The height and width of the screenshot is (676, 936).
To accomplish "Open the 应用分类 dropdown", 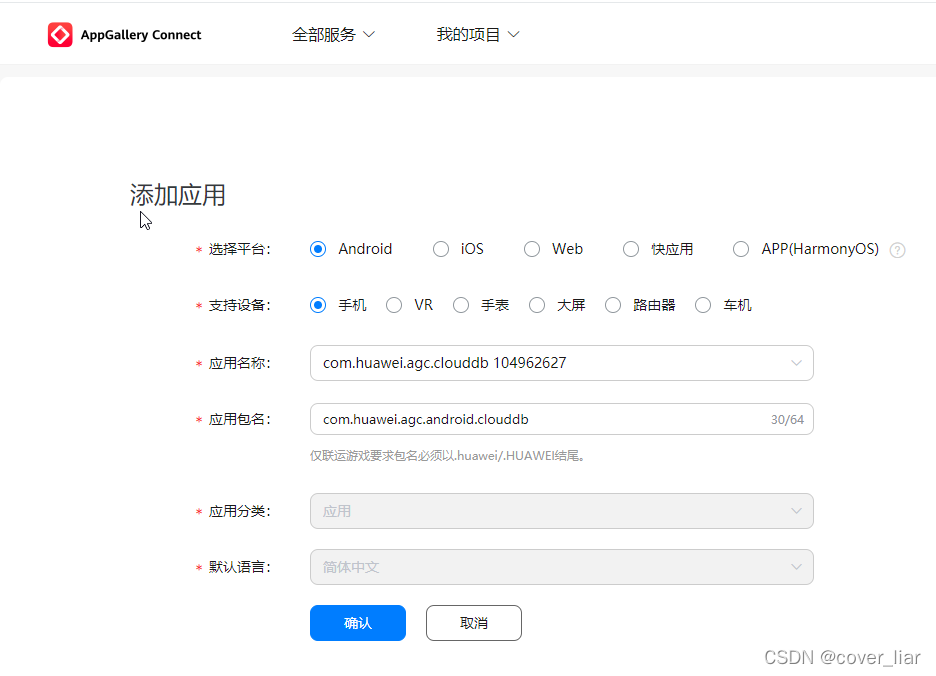I will pyautogui.click(x=562, y=511).
